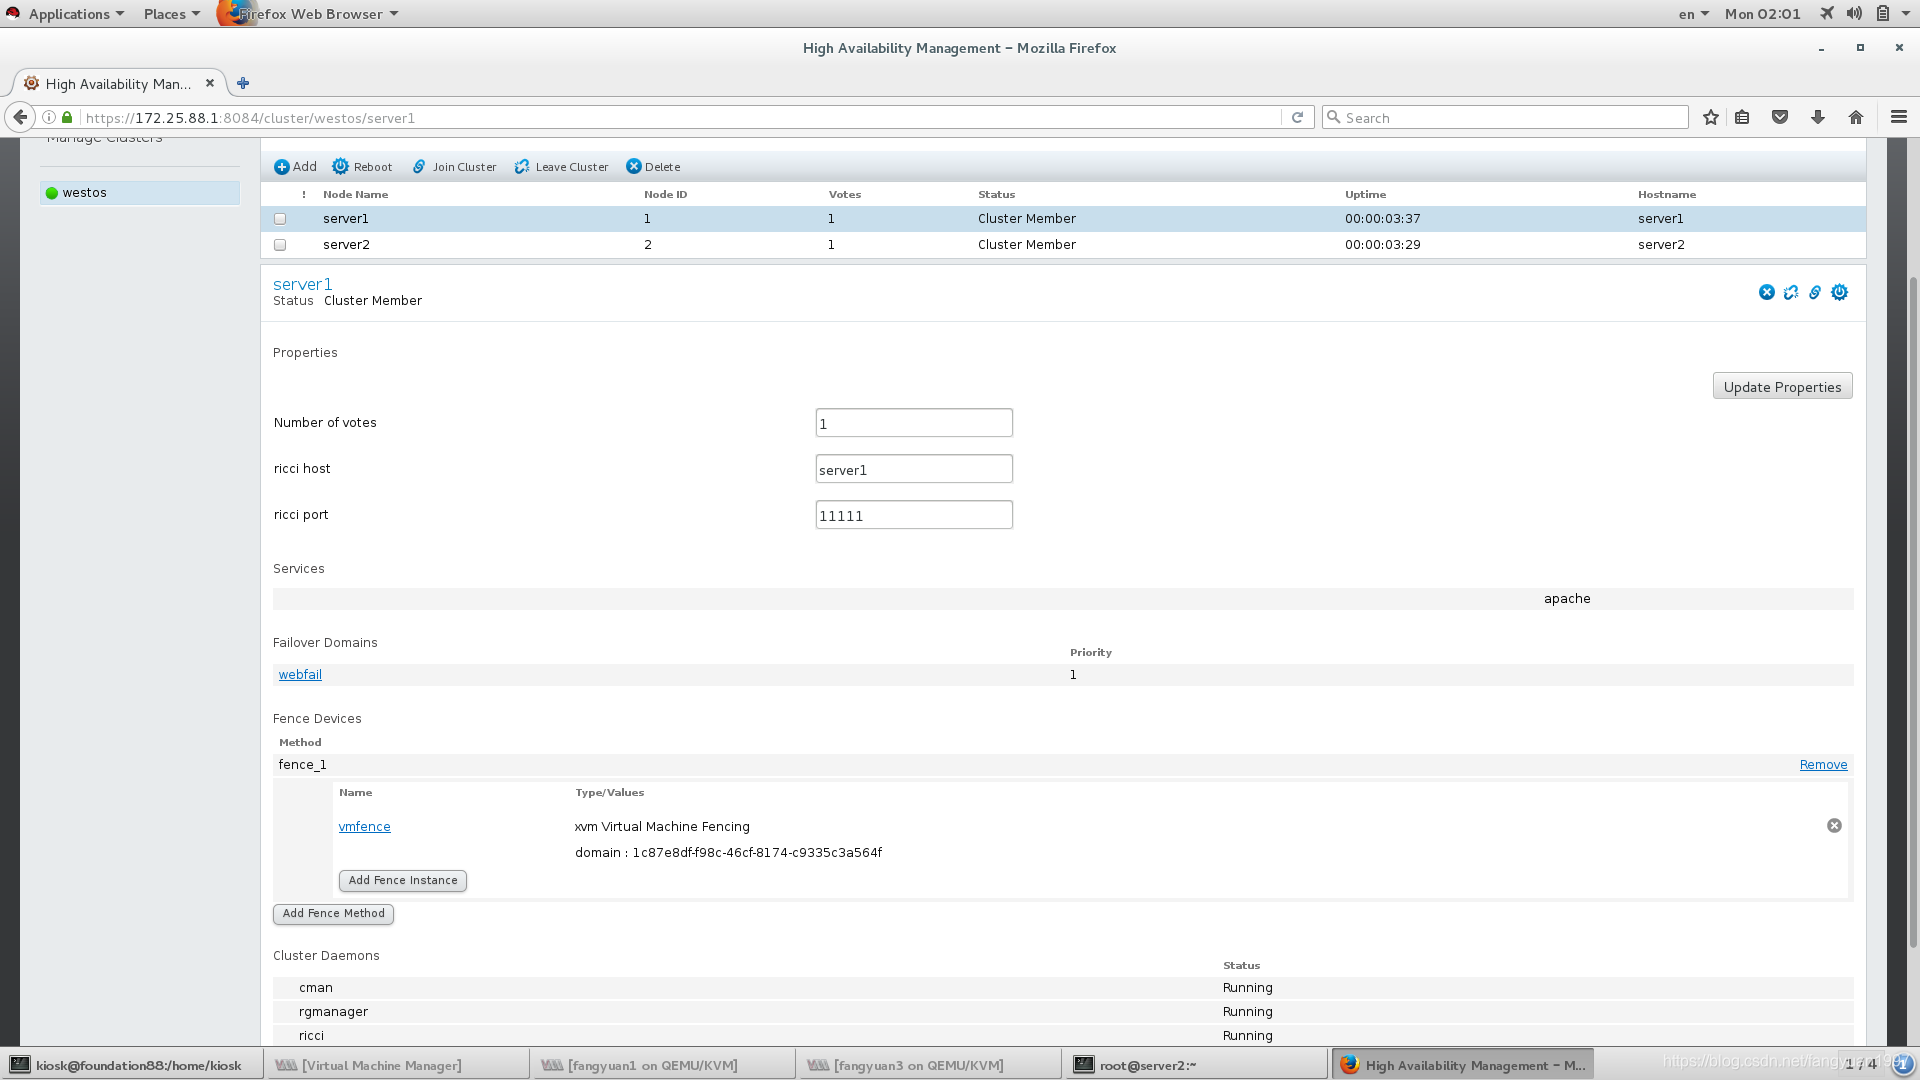The image size is (1920, 1080).
Task: Click the Delete icon in node toolbar
Action: click(x=634, y=167)
